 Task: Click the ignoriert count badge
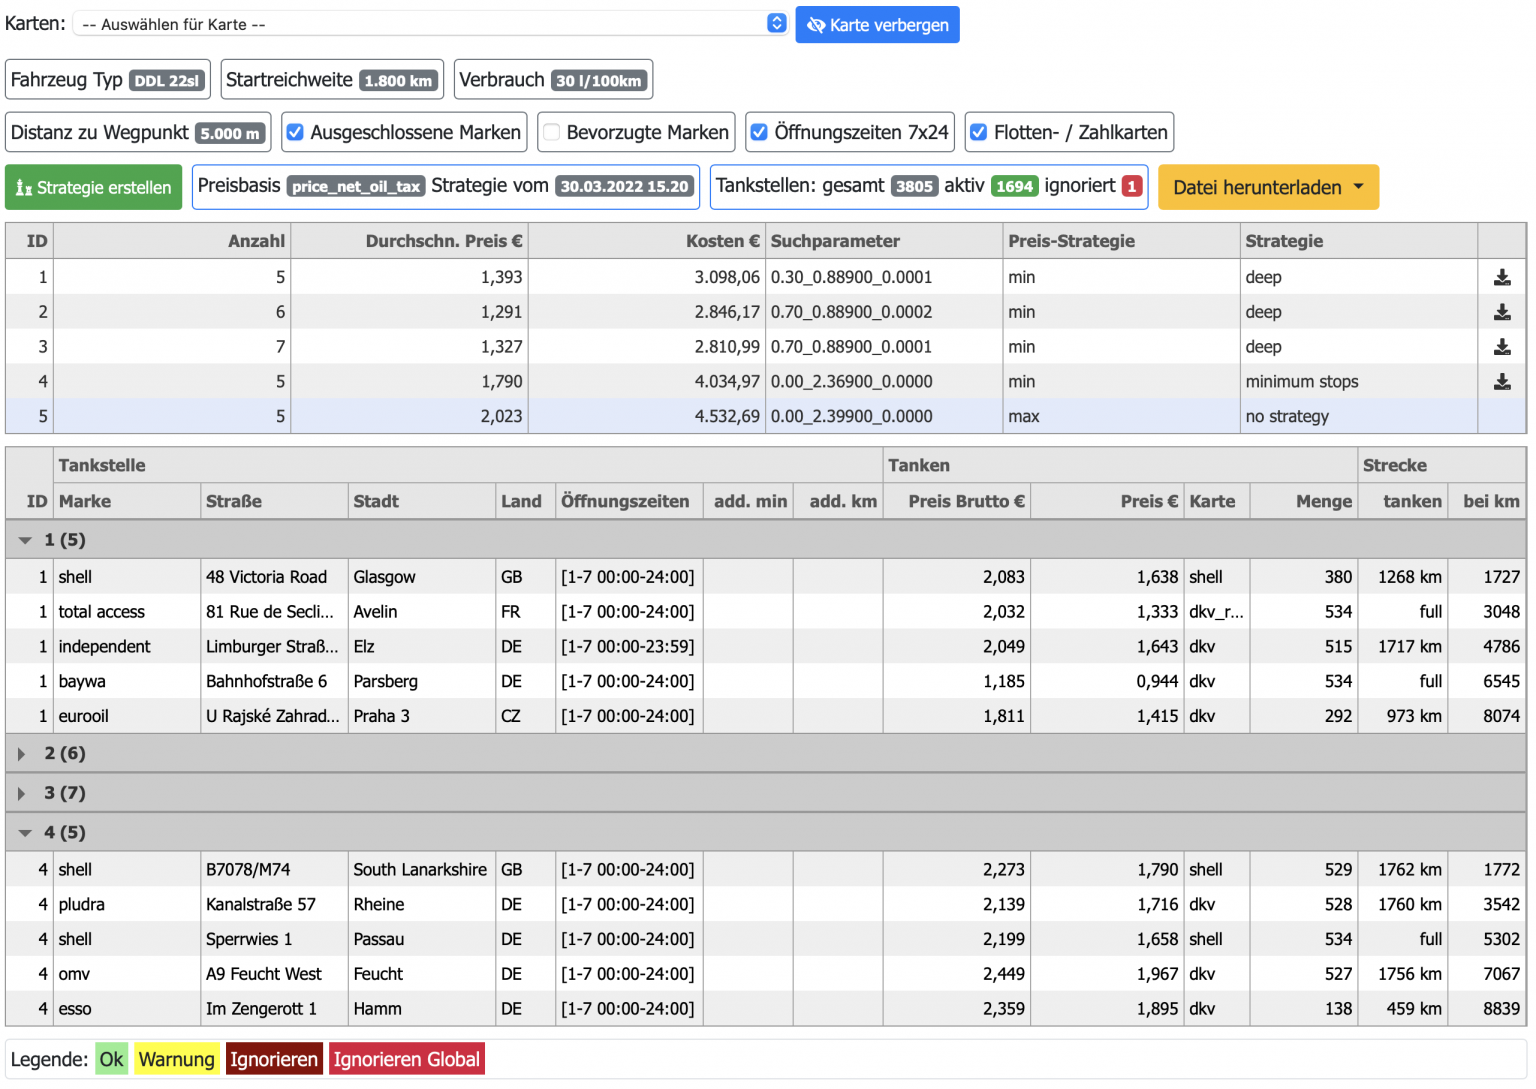1132,187
